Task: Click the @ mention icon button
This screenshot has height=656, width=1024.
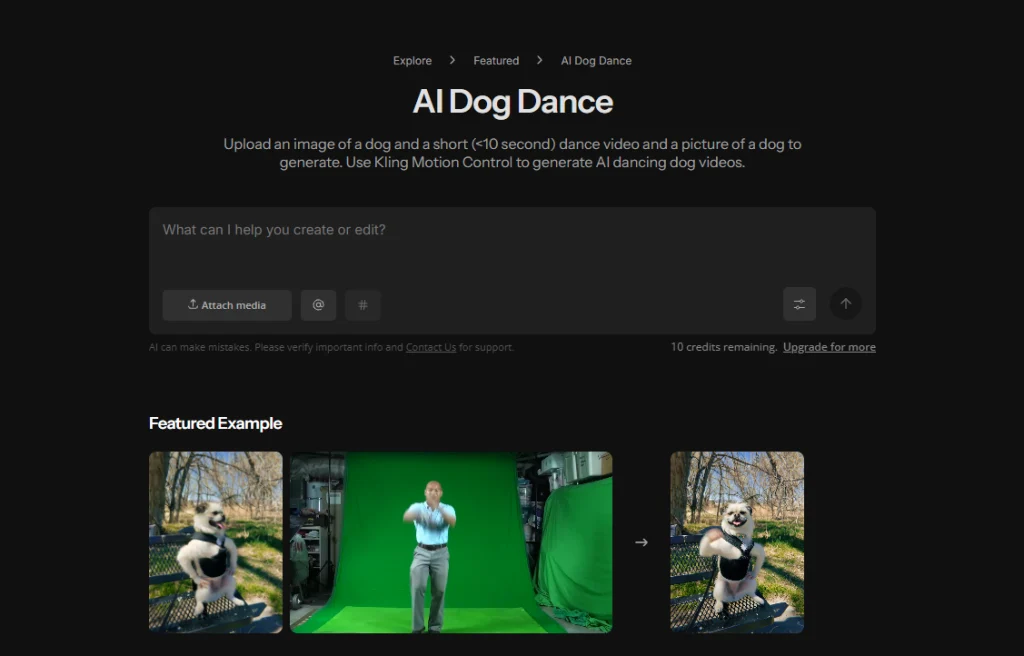Action: 318,305
